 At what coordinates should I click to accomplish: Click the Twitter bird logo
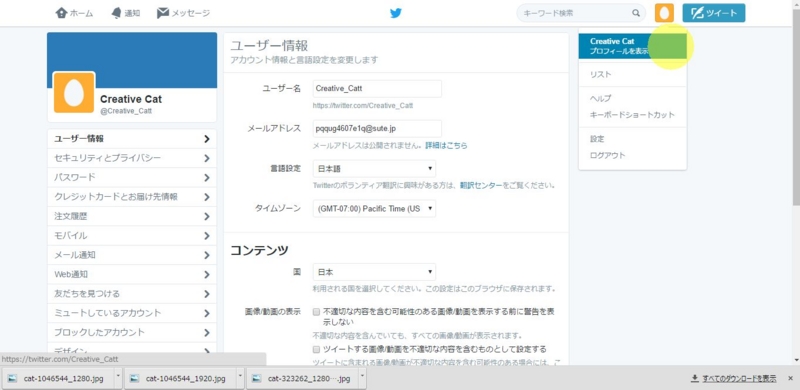tap(396, 13)
